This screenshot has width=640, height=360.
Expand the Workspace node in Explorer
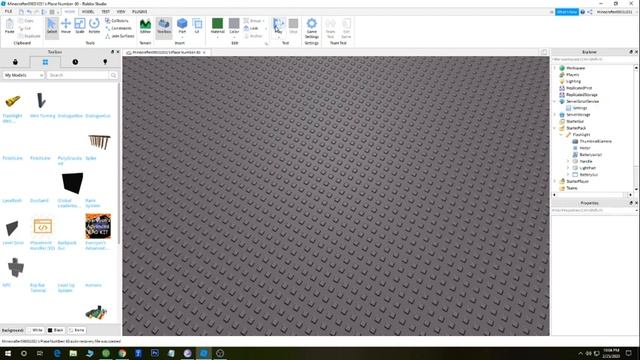pyautogui.click(x=555, y=68)
